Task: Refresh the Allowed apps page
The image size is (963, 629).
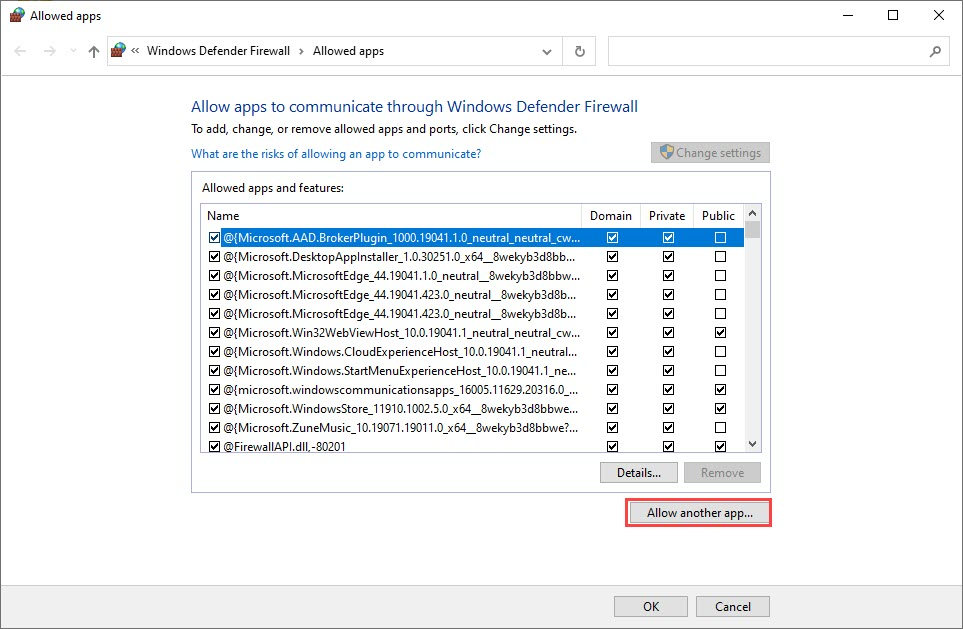Action: [579, 52]
